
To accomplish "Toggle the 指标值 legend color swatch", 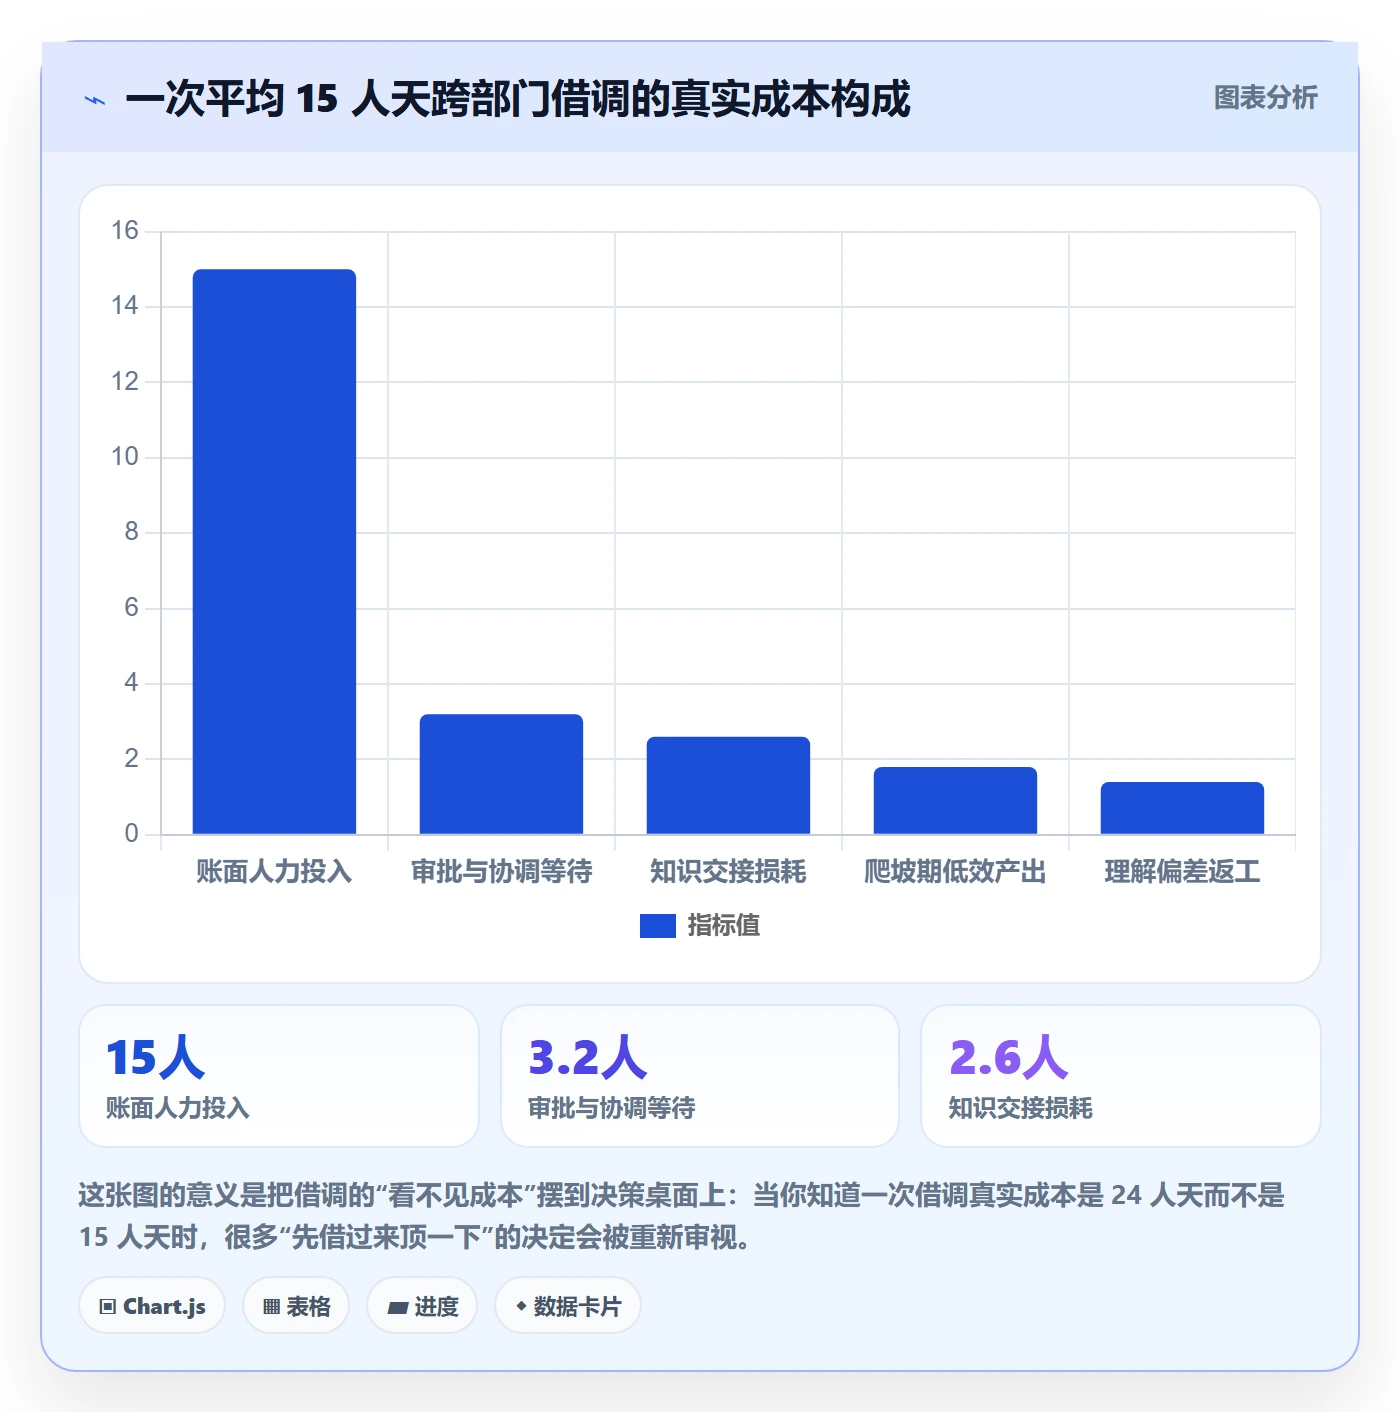I will point(657,926).
